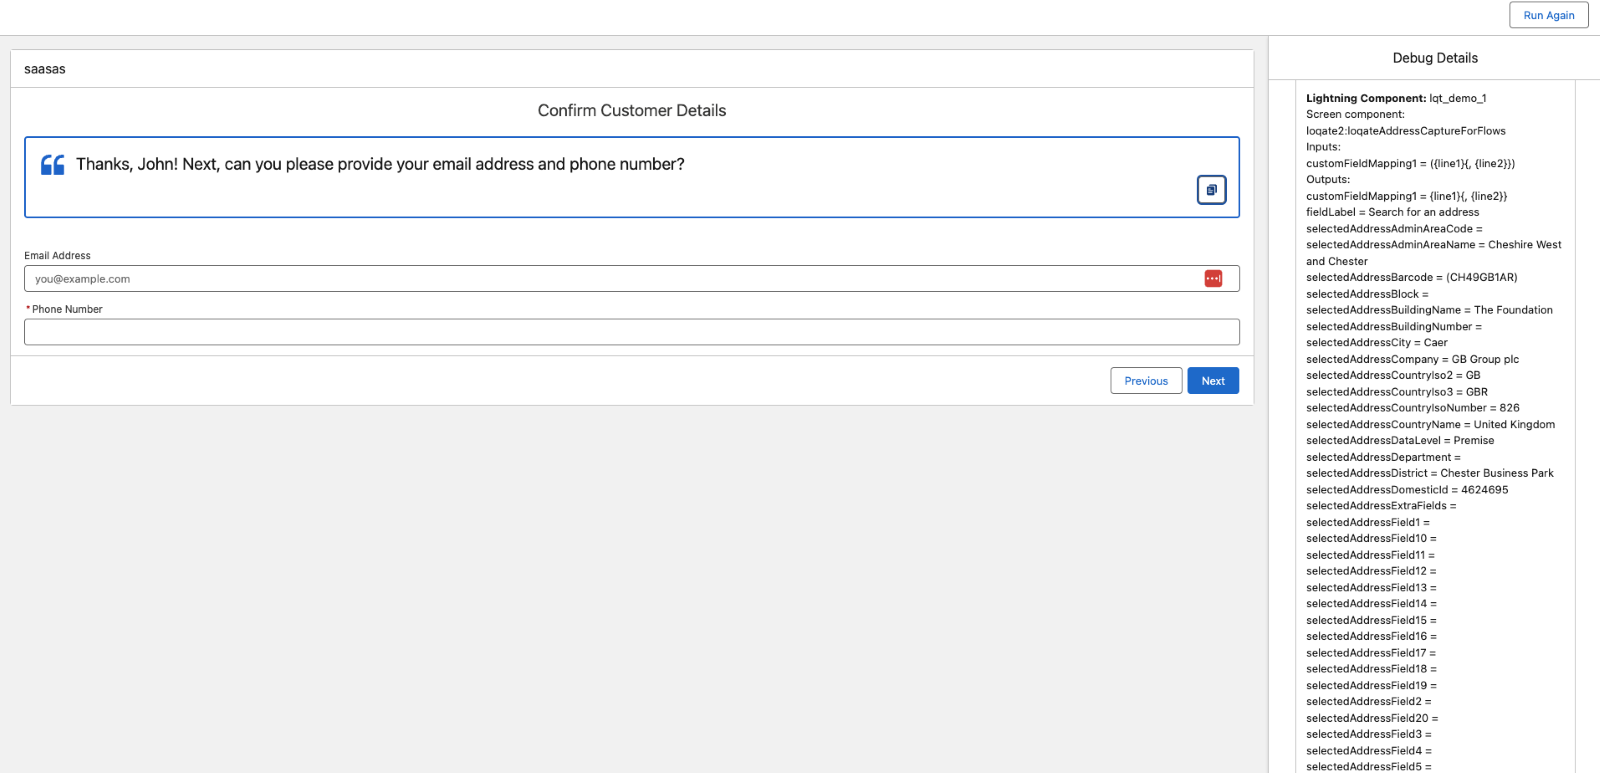
Task: Click the selectedAddressCompany = GB Group plc line
Action: pyautogui.click(x=1412, y=359)
